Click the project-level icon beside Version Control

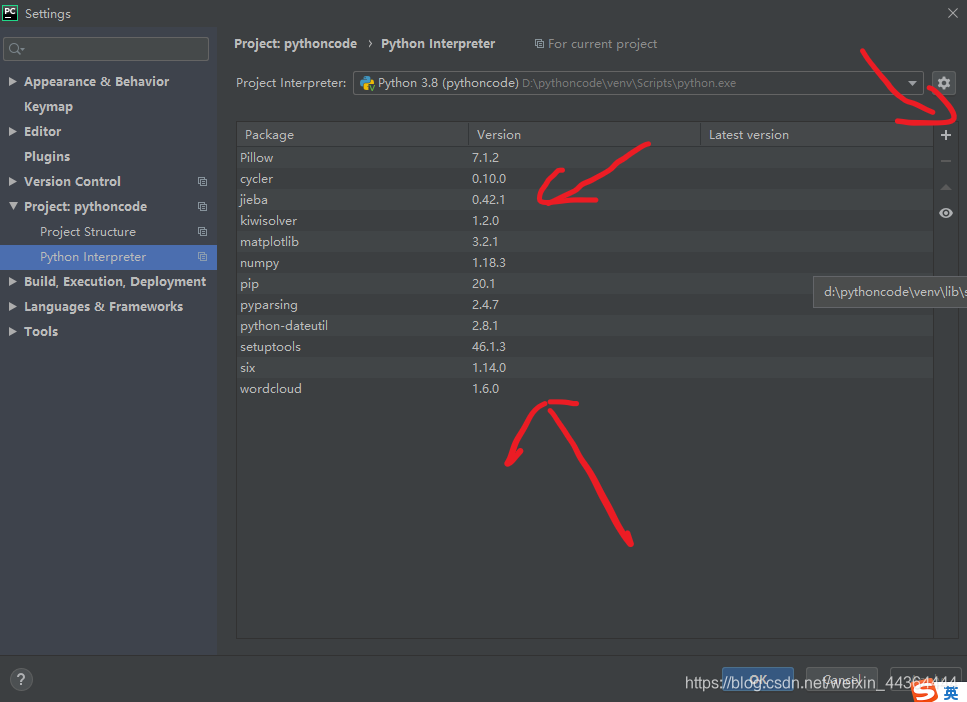click(202, 181)
